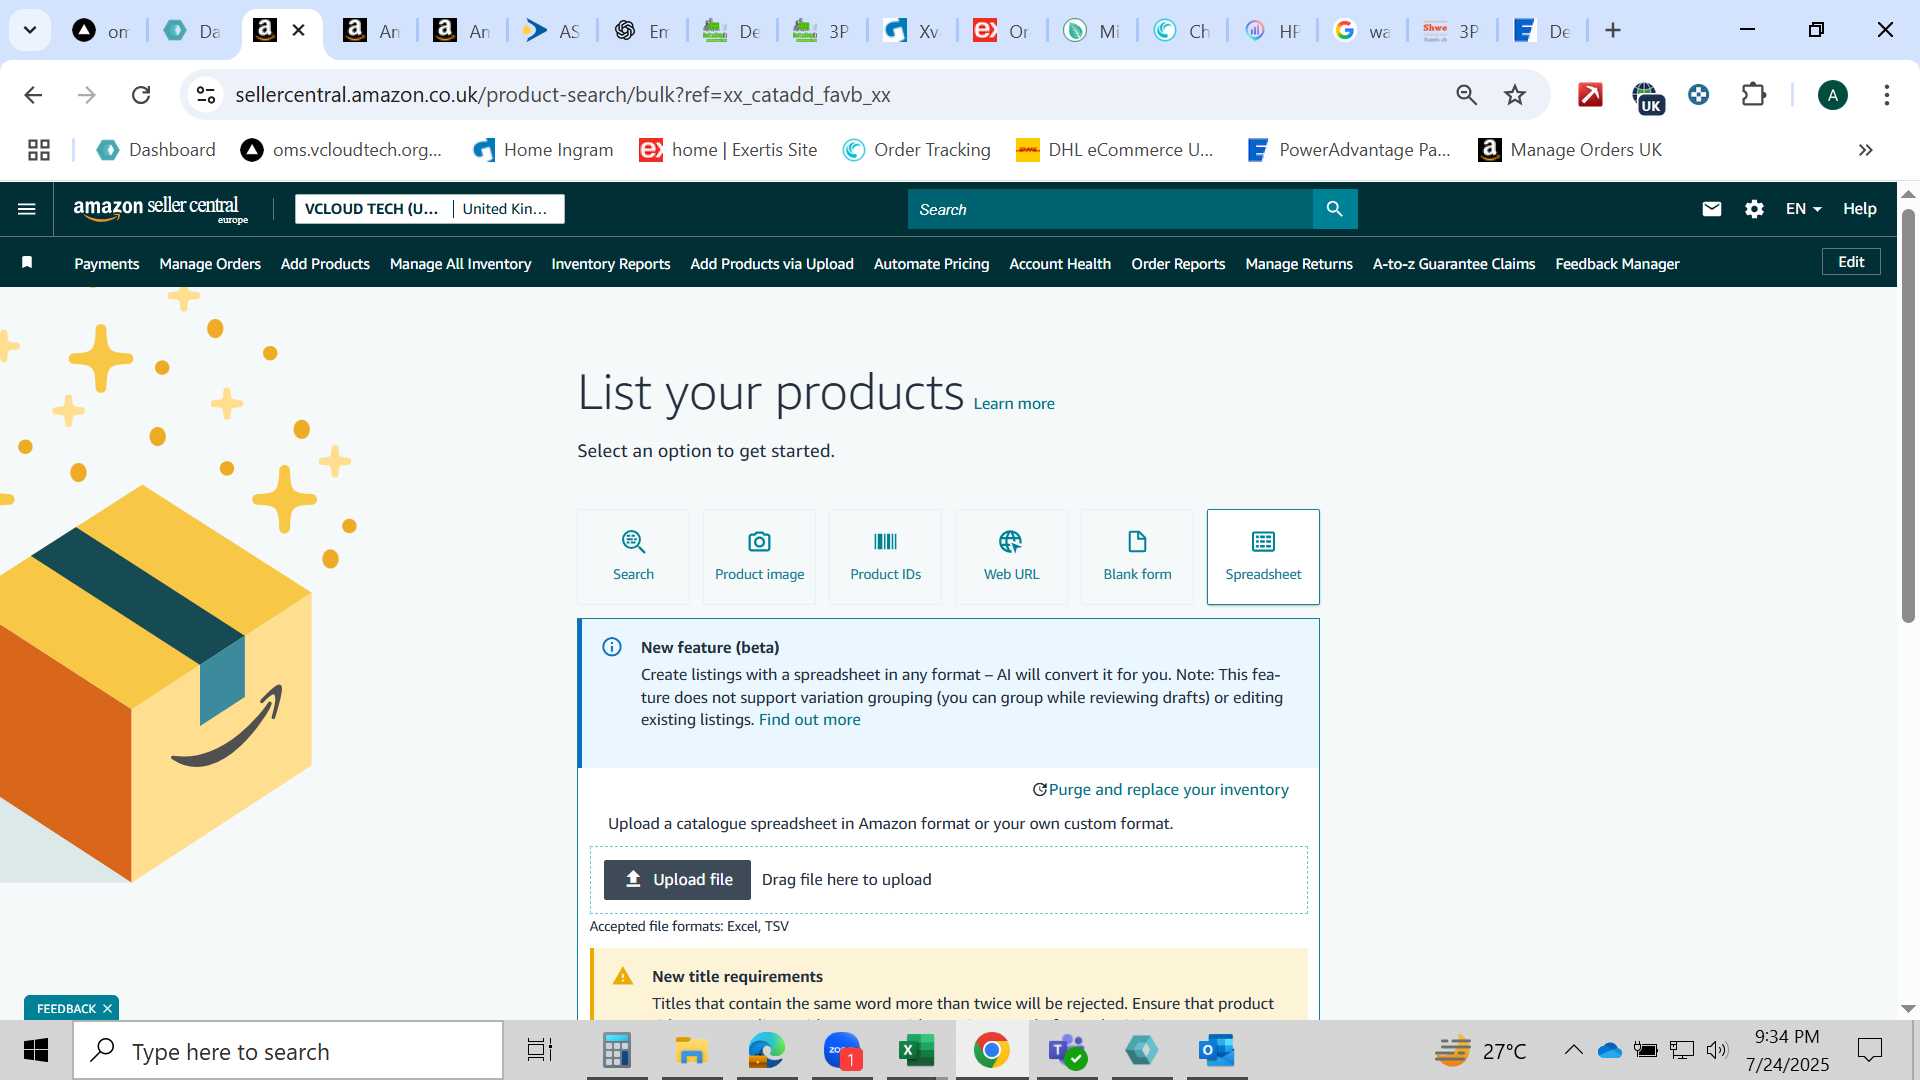1920x1080 pixels.
Task: Open Manage All Inventory
Action: pyautogui.click(x=460, y=264)
